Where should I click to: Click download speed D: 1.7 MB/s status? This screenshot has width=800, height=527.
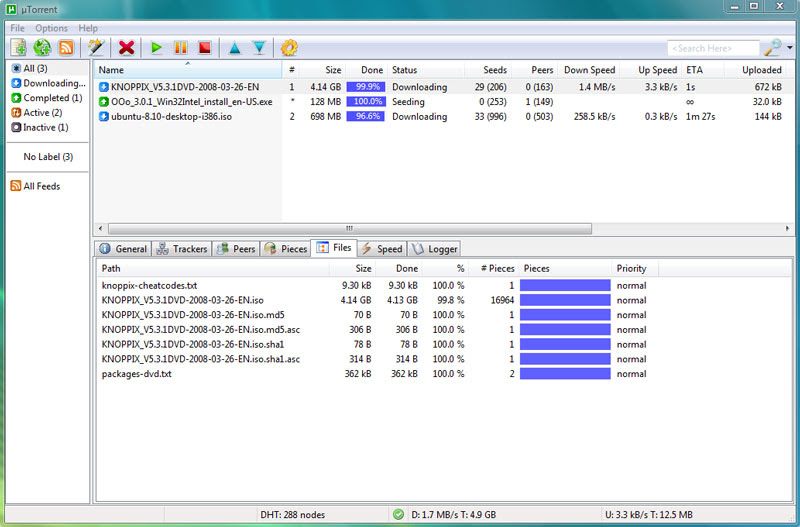[454, 515]
